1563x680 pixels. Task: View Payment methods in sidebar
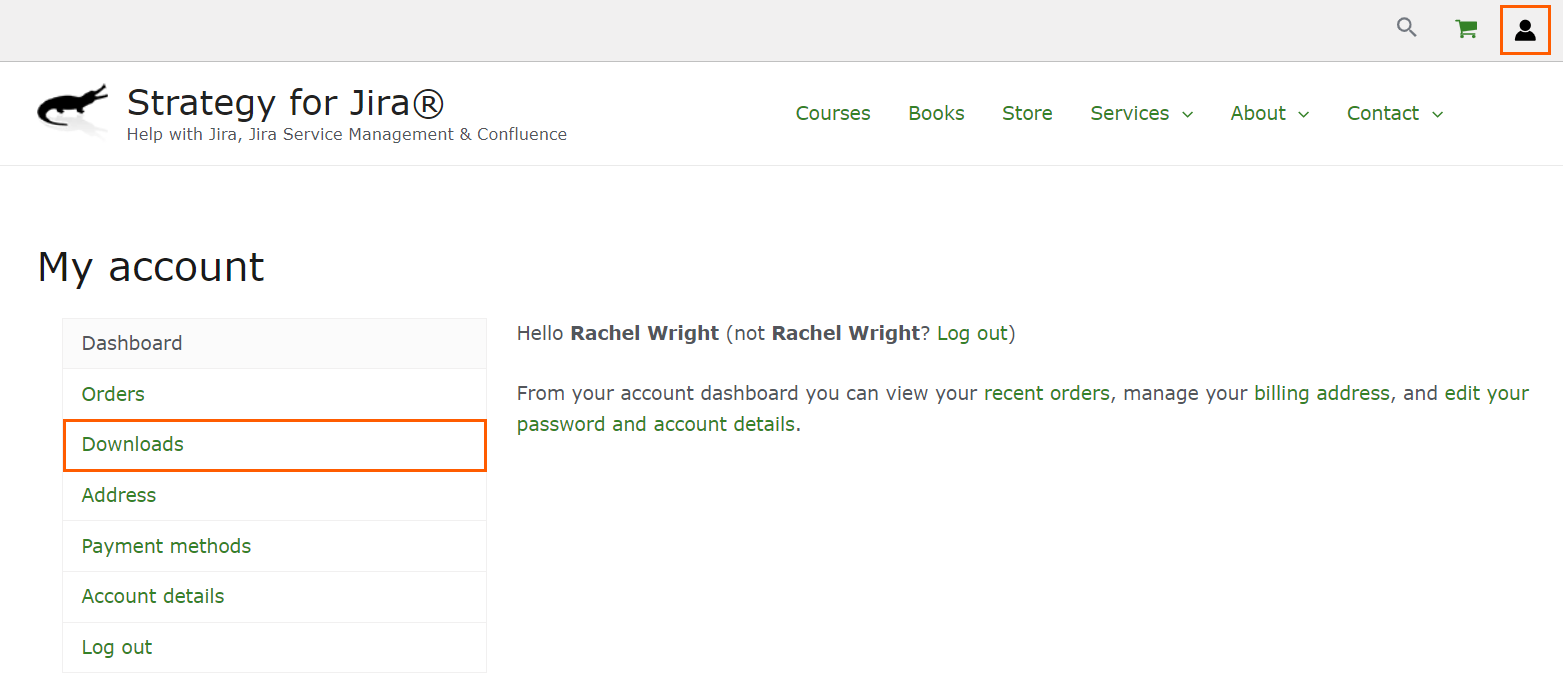pos(166,546)
